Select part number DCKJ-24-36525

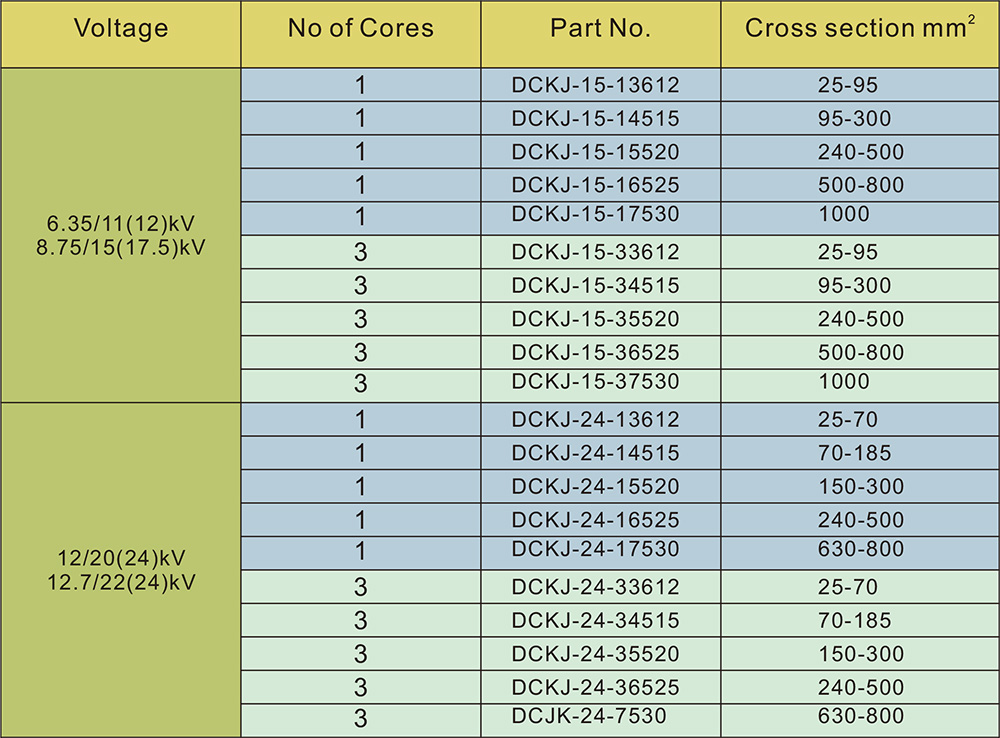(x=595, y=687)
